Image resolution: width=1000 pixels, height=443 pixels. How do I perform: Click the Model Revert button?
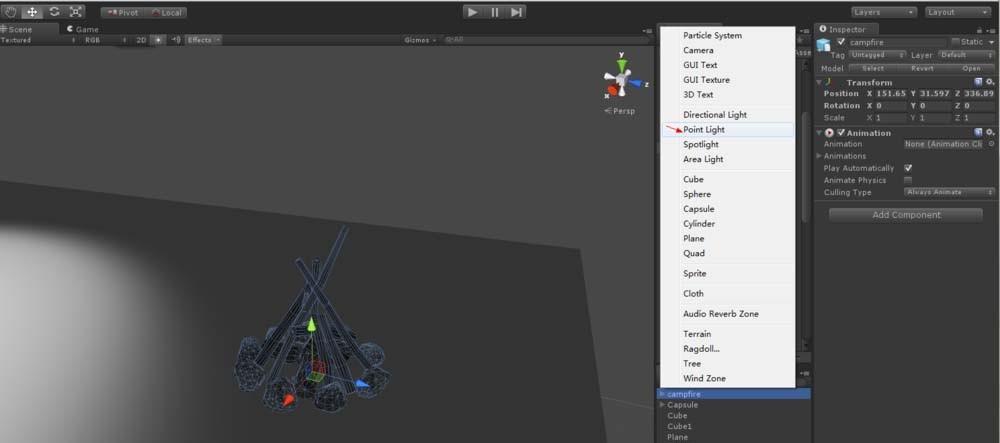click(922, 68)
